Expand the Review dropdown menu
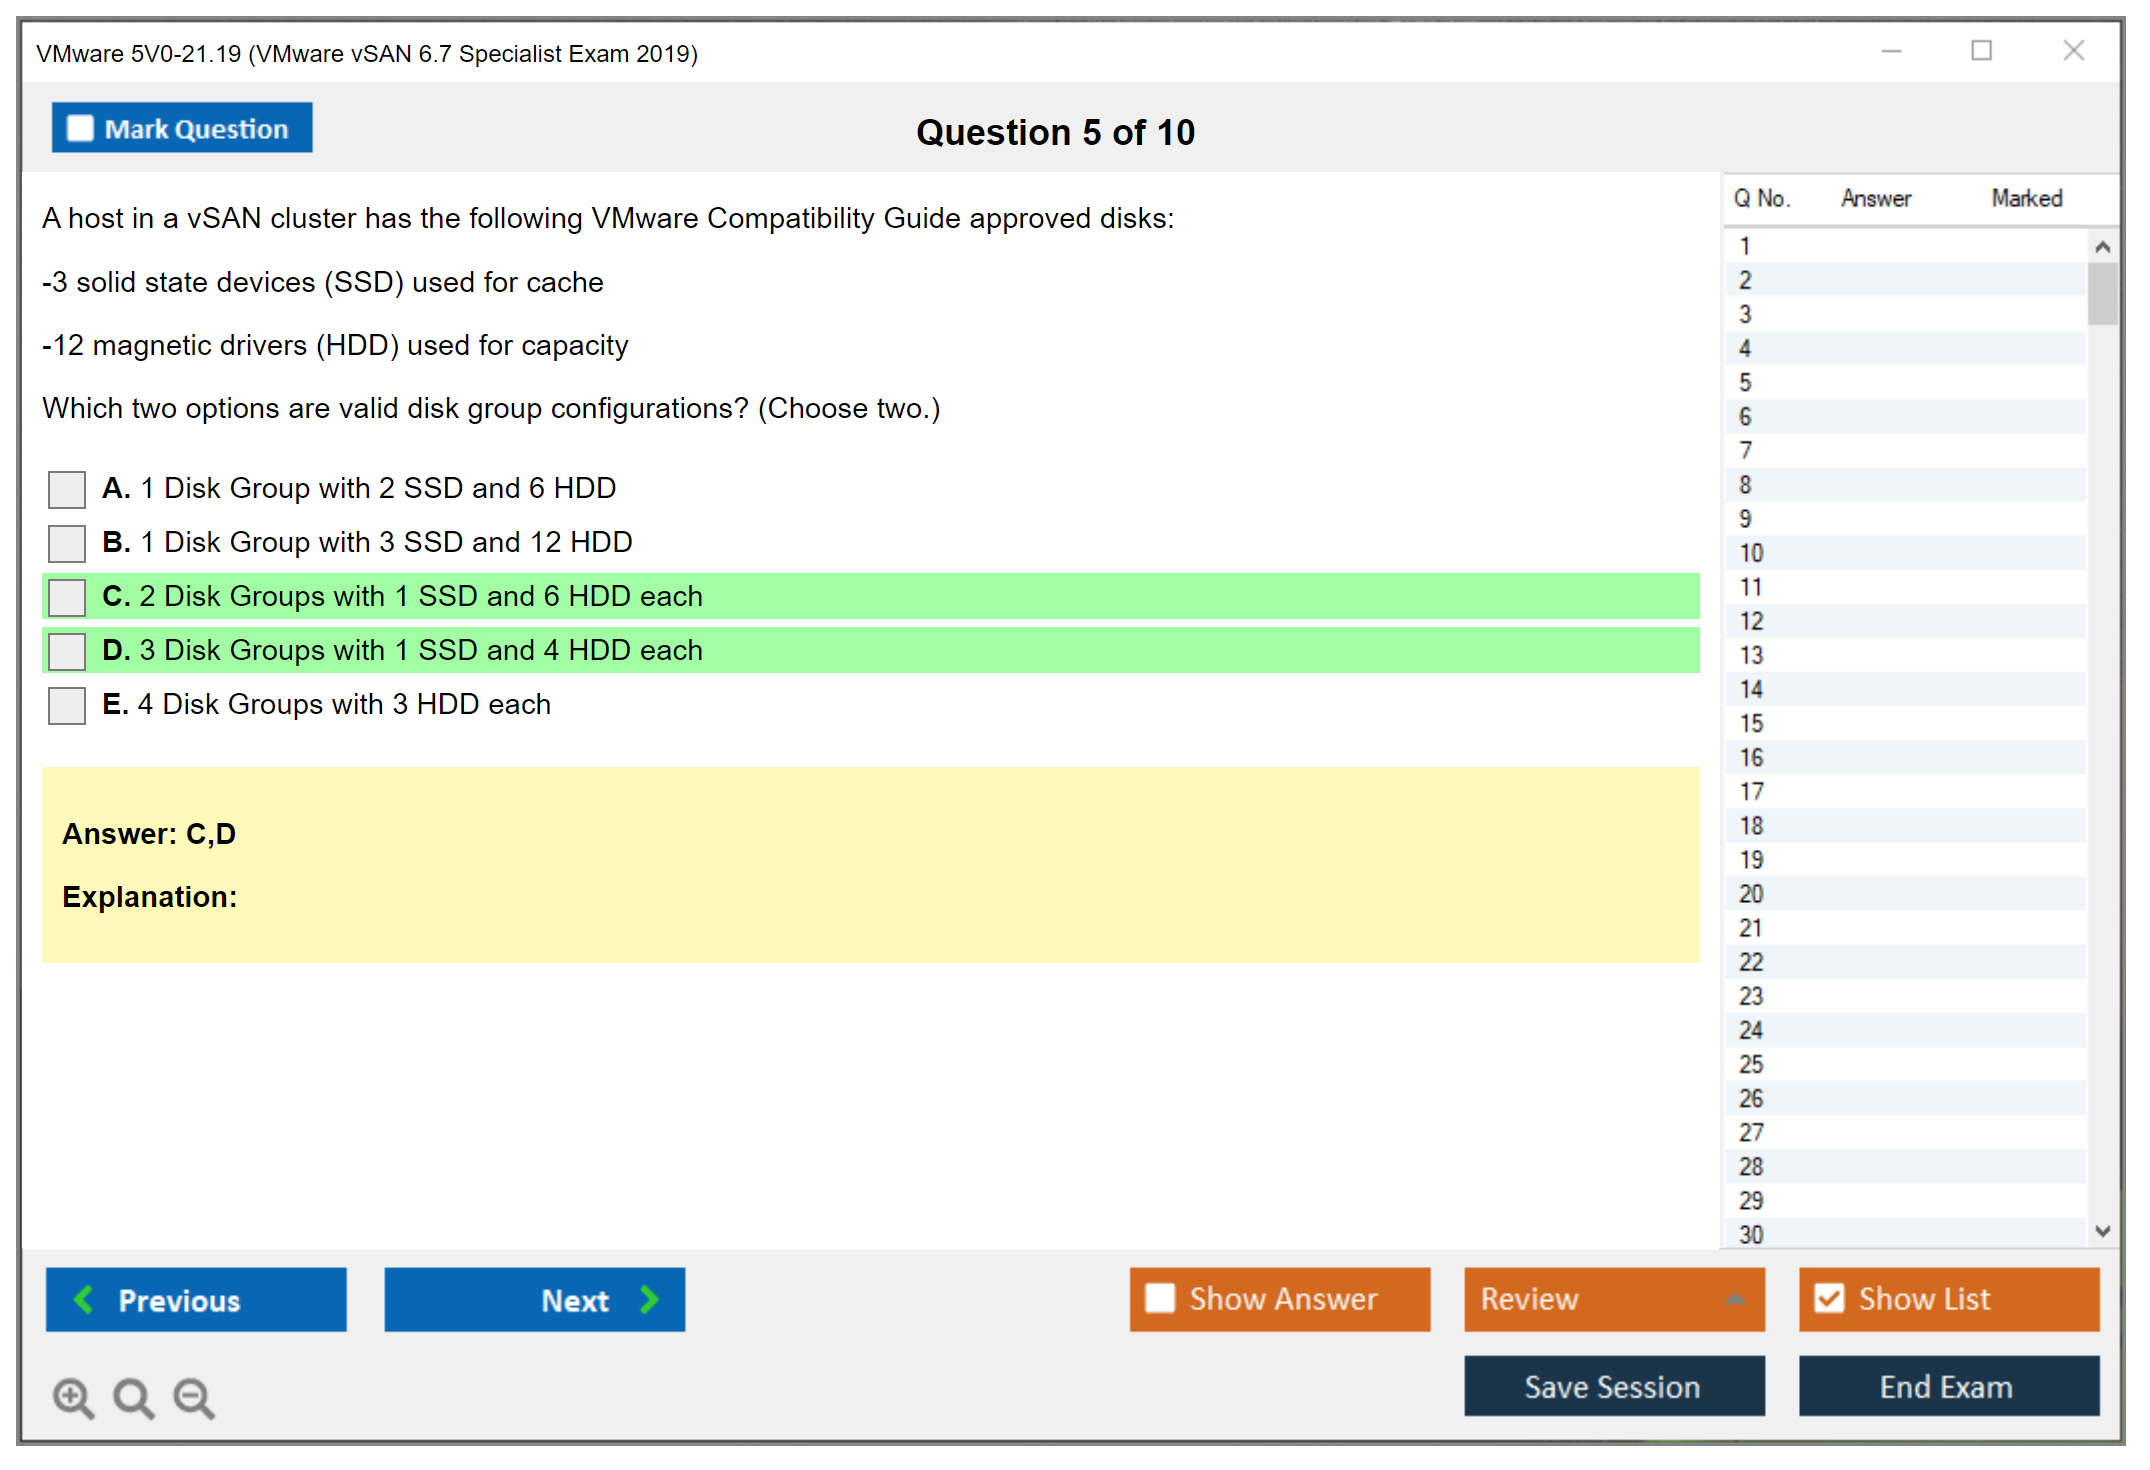 pos(1735,1299)
